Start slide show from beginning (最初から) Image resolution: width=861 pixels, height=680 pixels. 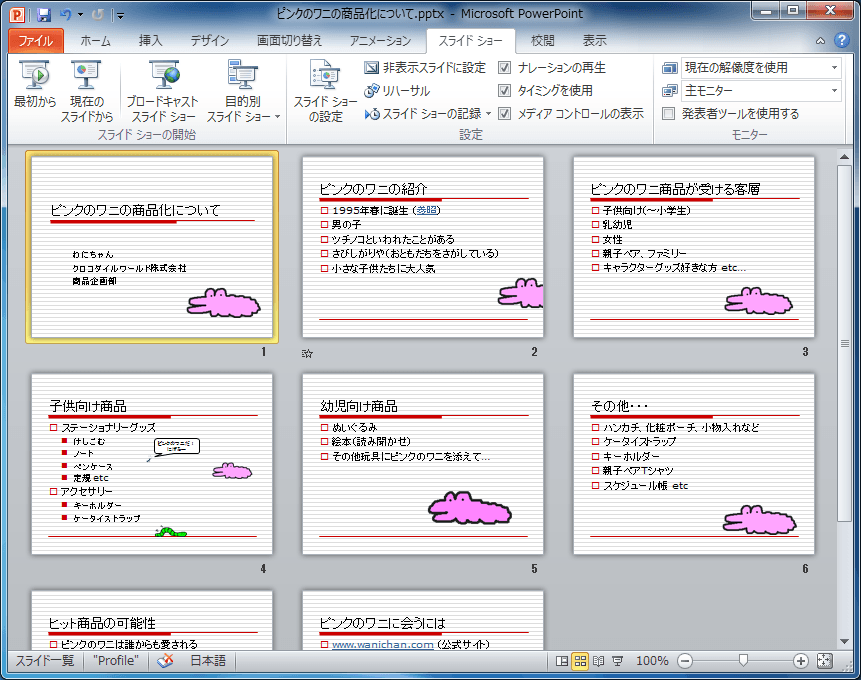35,85
